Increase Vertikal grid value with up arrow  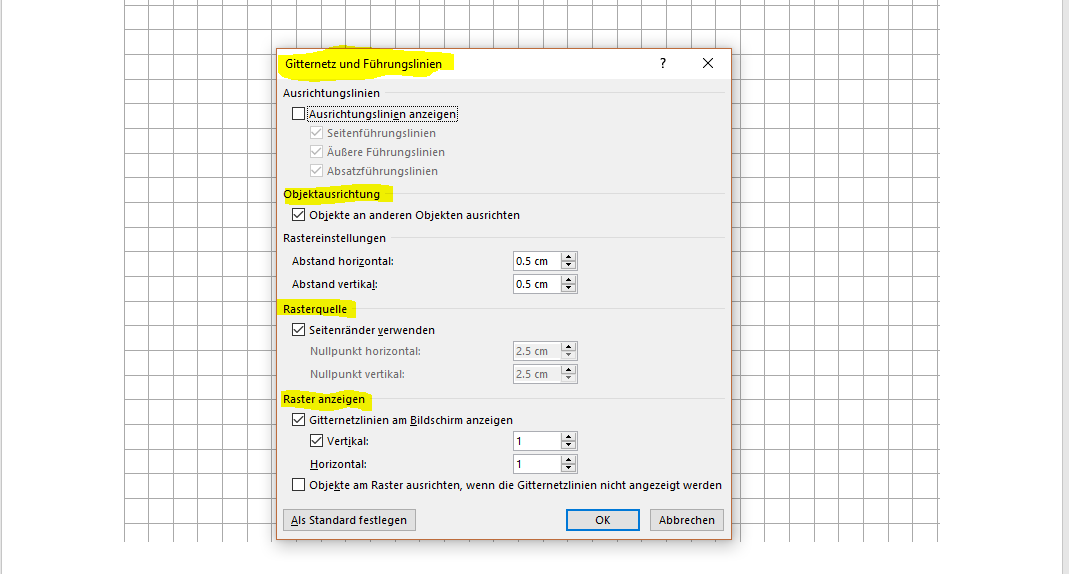(x=569, y=436)
